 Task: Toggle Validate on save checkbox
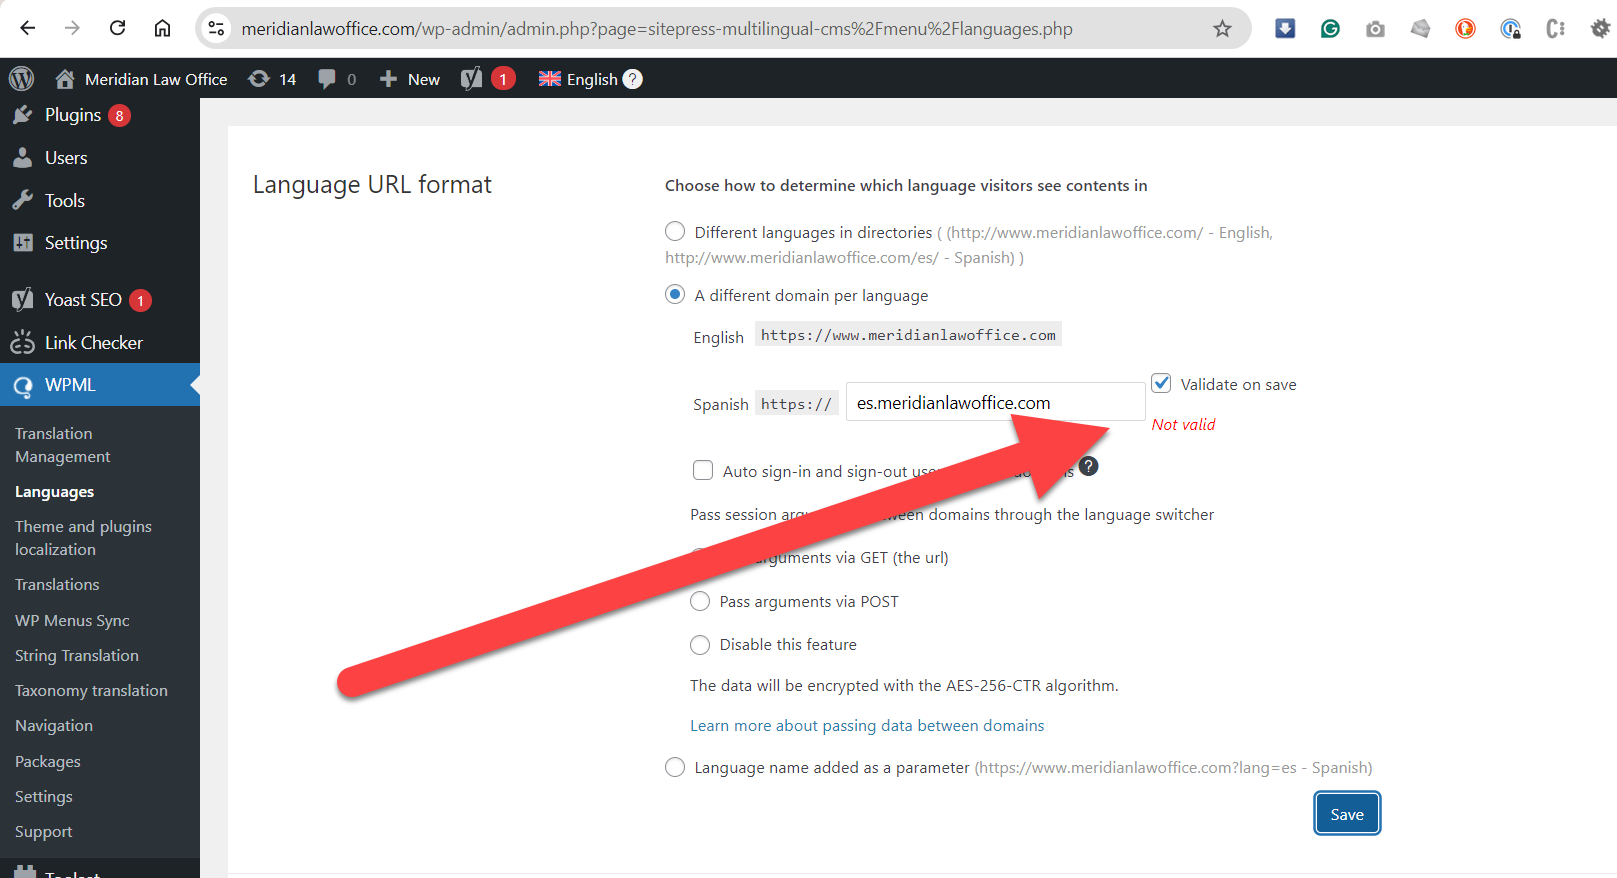pos(1161,383)
